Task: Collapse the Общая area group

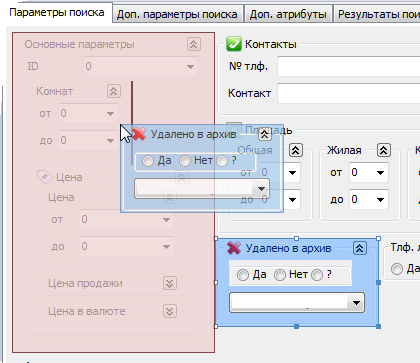Action: tap(296, 150)
